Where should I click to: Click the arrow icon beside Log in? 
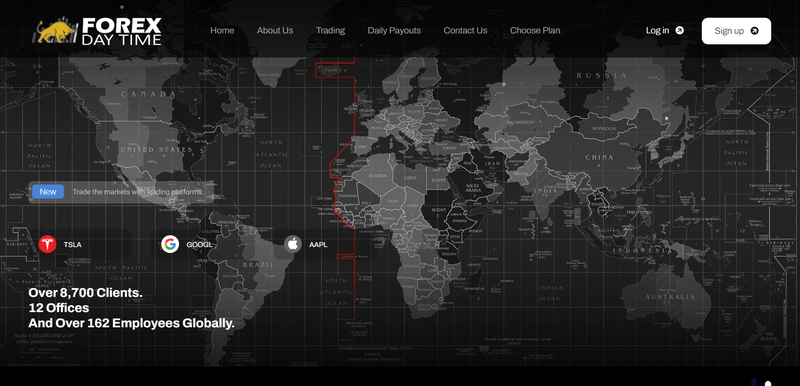[680, 31]
